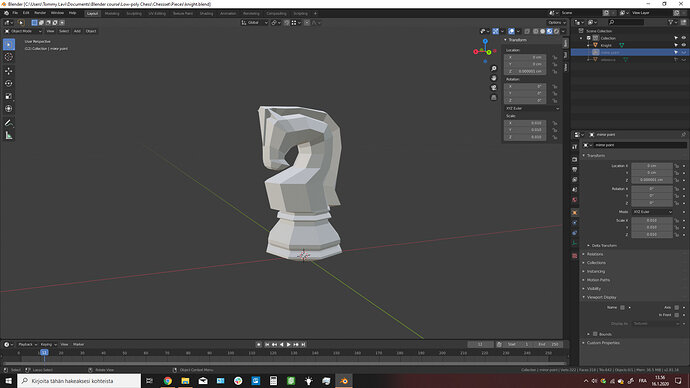Open the Options dropdown in viewport header
This screenshot has height=388, width=690.
(556, 22)
